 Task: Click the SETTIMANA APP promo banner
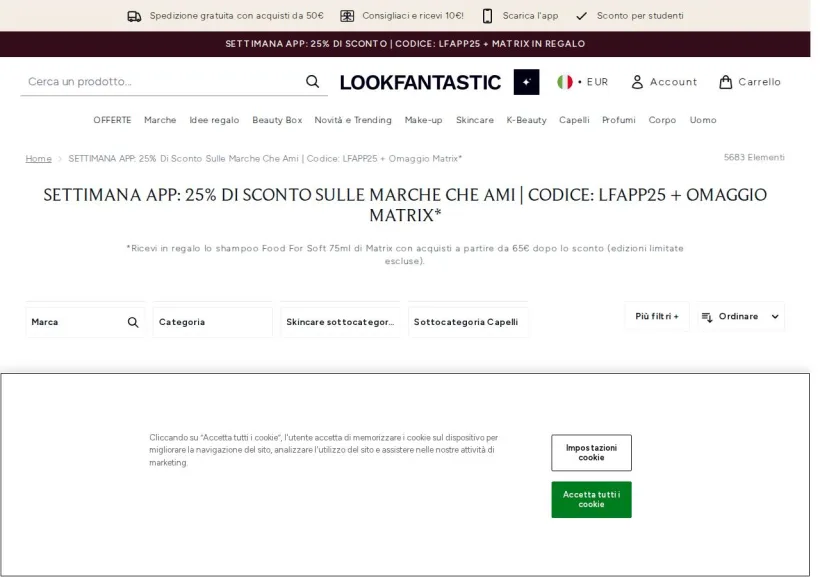click(405, 44)
